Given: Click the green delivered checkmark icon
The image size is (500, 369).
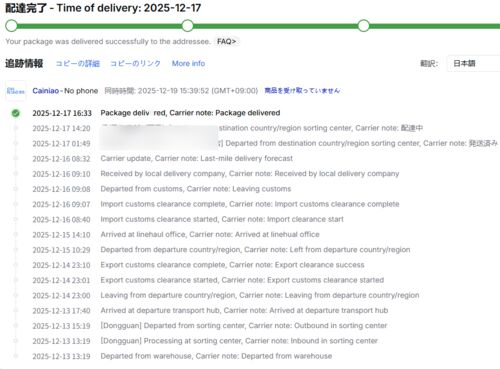Looking at the screenshot, I should pos(15,113).
